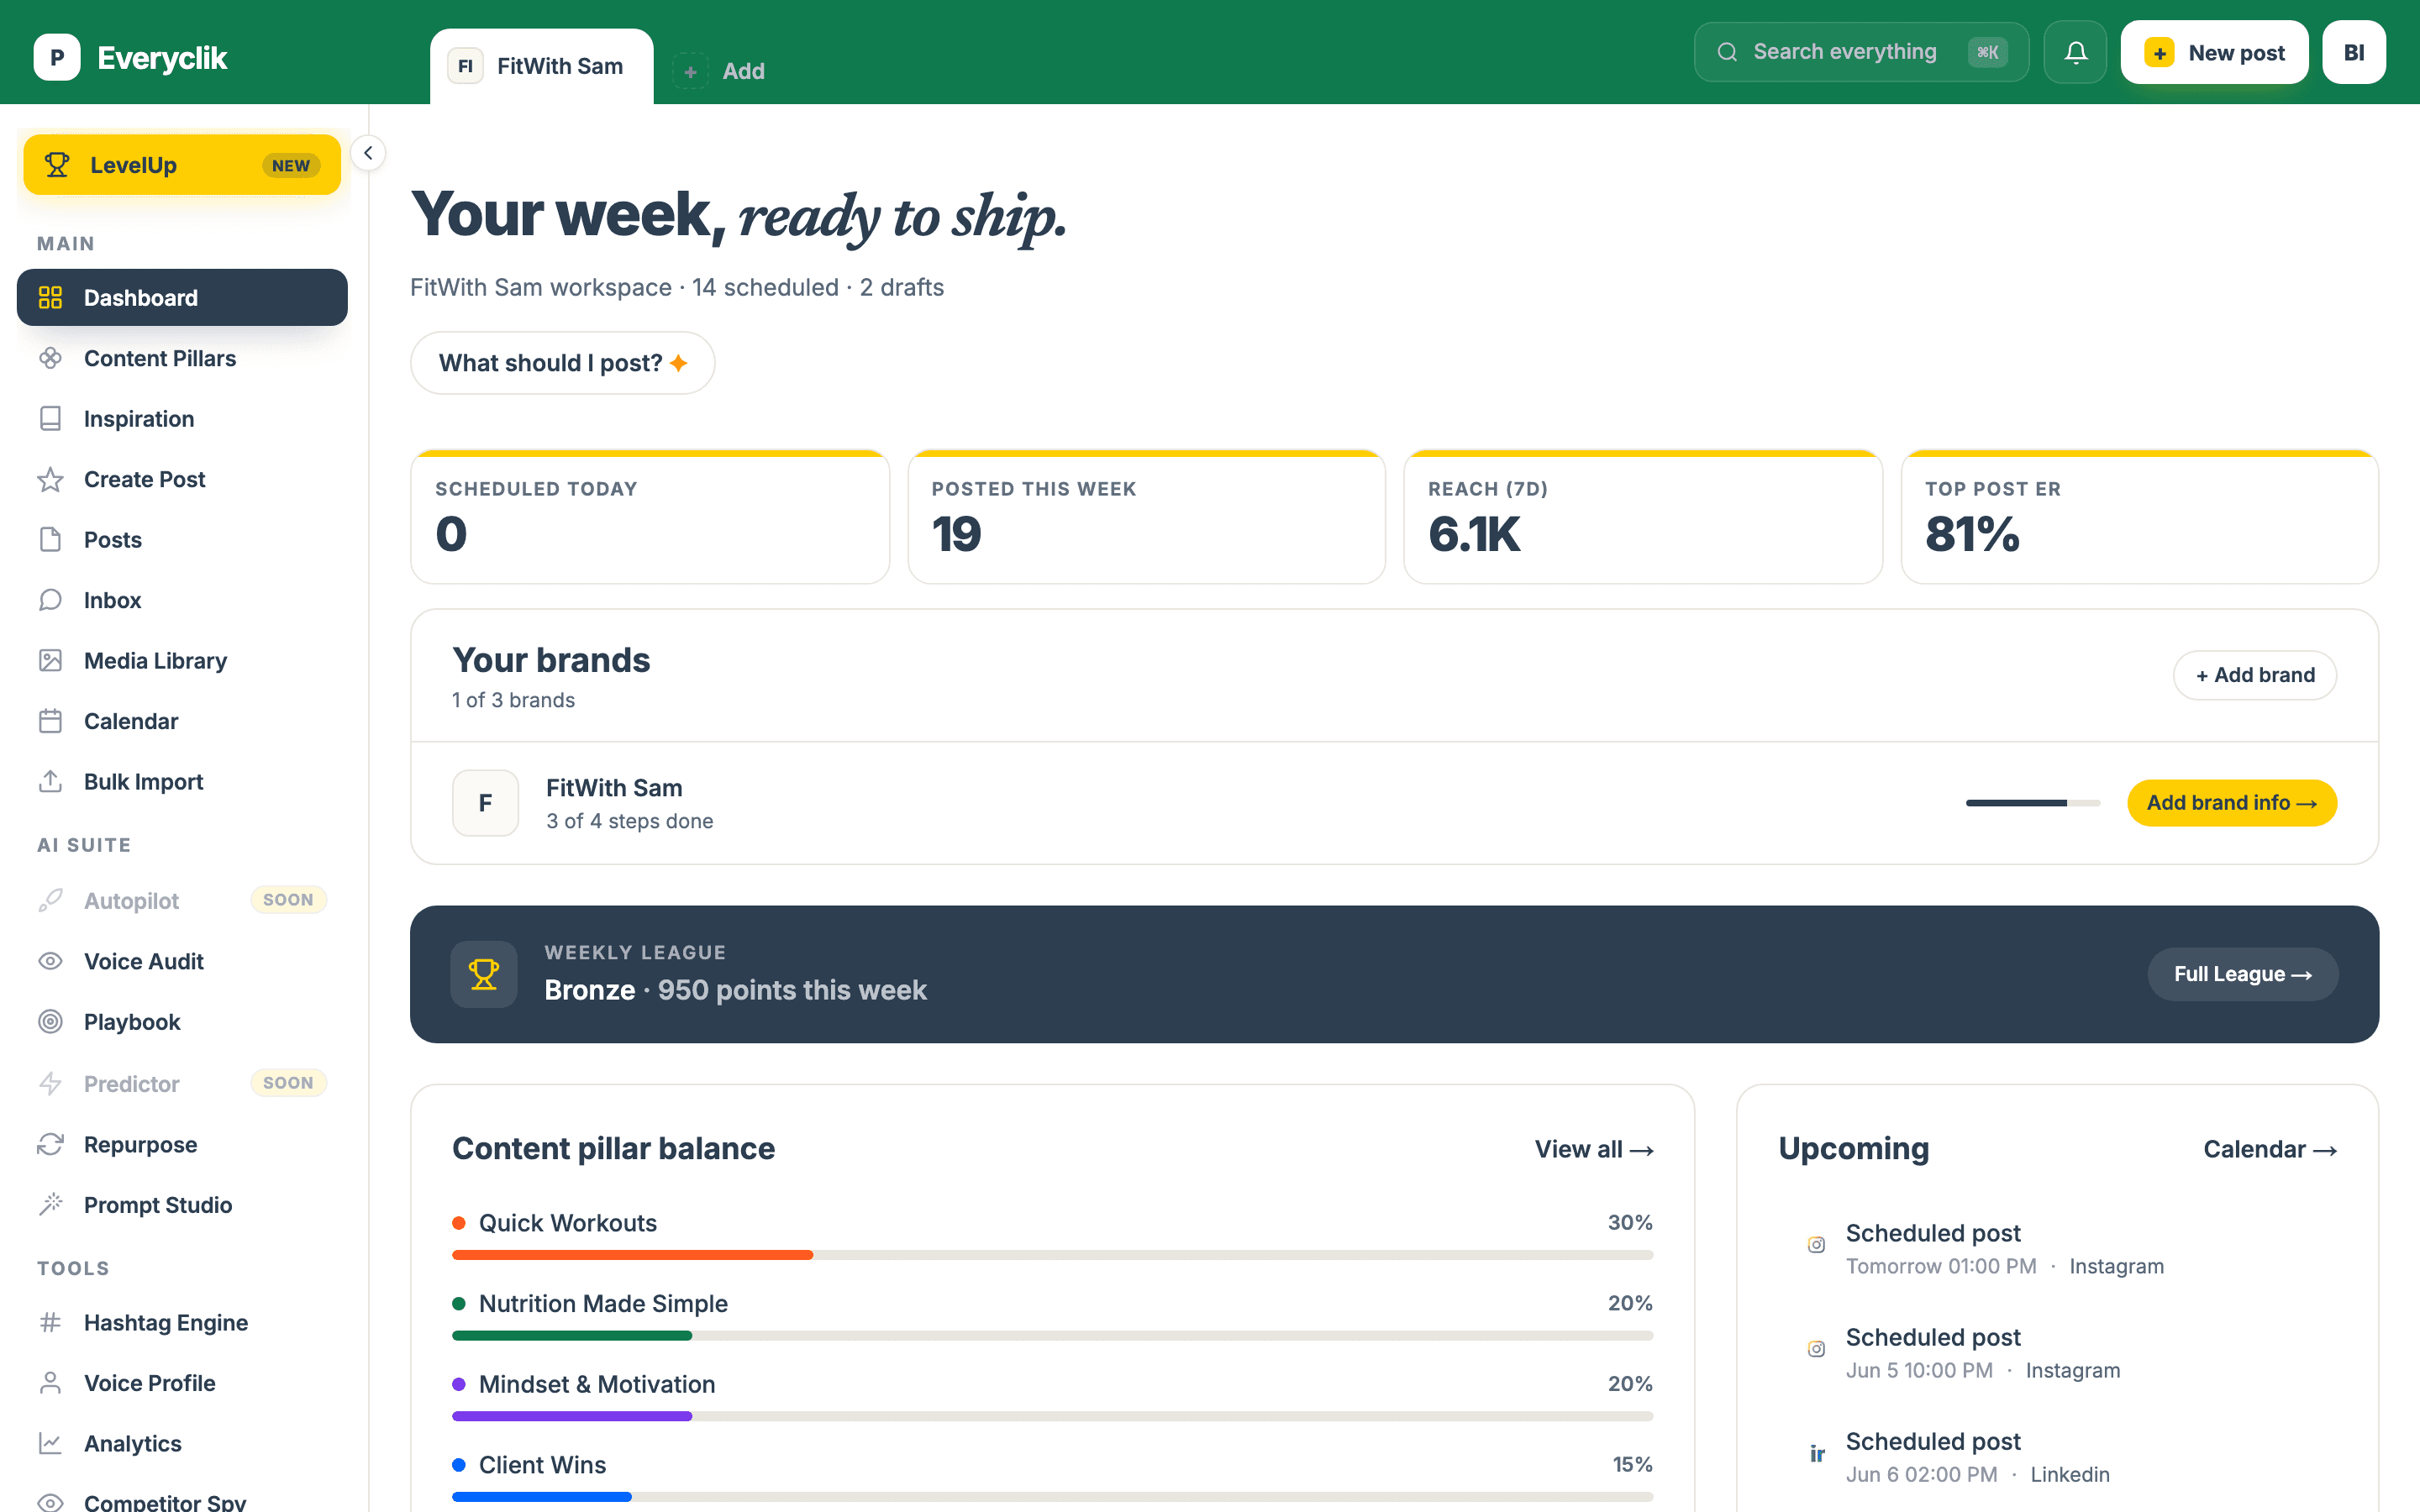
Task: Open Content Pillars in the sidebar
Action: click(x=182, y=358)
